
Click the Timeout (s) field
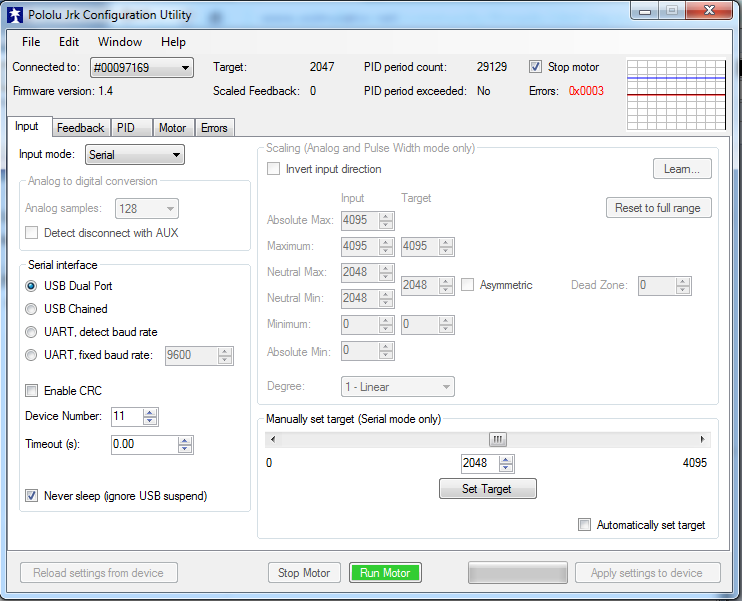pos(144,444)
